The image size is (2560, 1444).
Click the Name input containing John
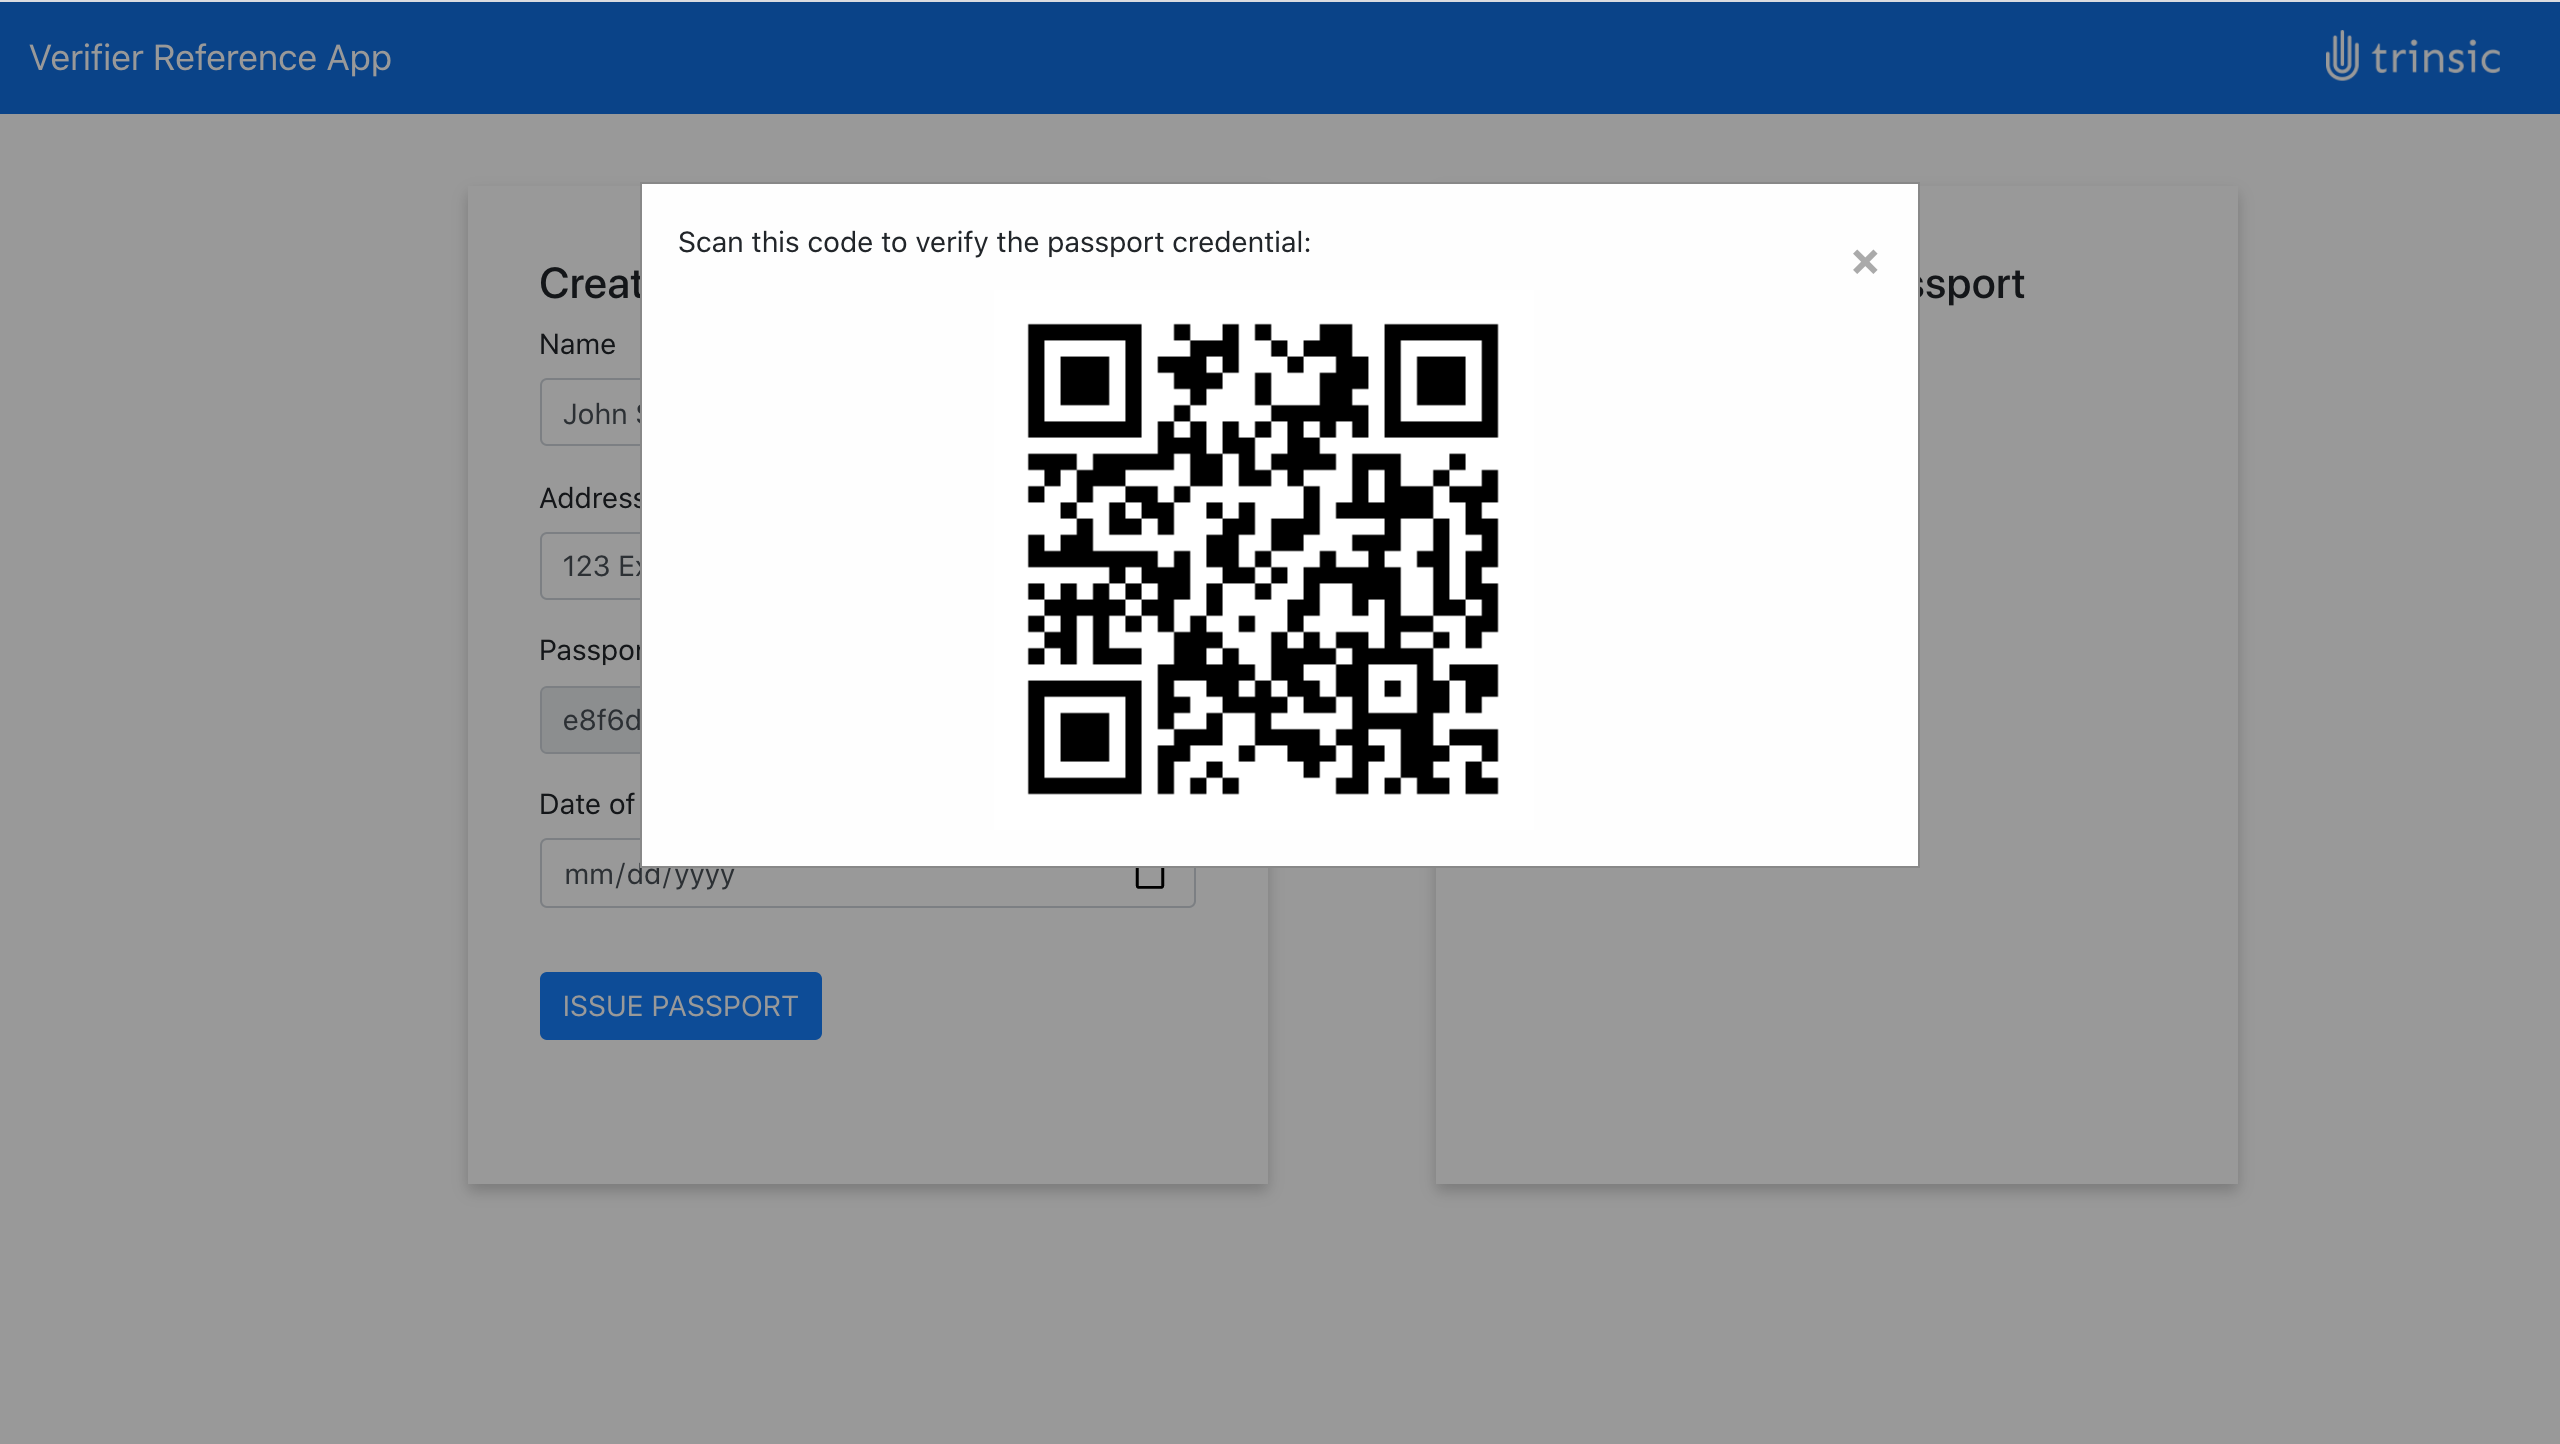point(591,412)
